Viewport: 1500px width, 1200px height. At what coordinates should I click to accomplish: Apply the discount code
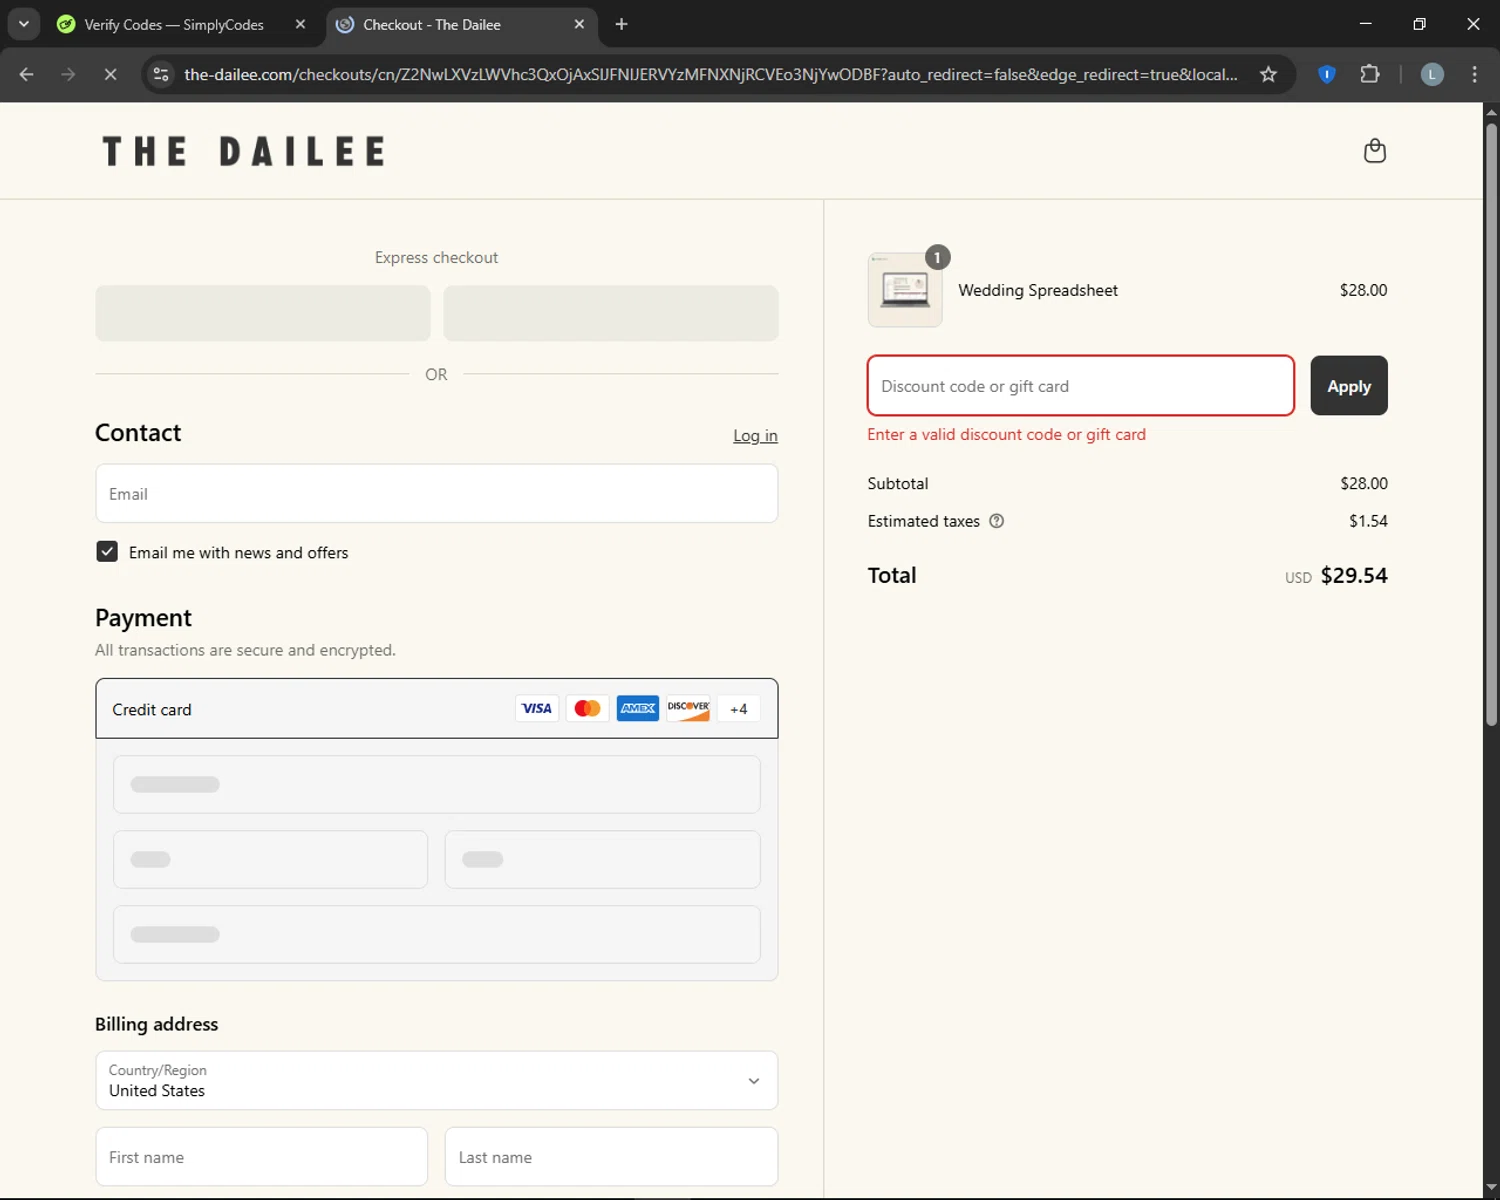[1348, 386]
